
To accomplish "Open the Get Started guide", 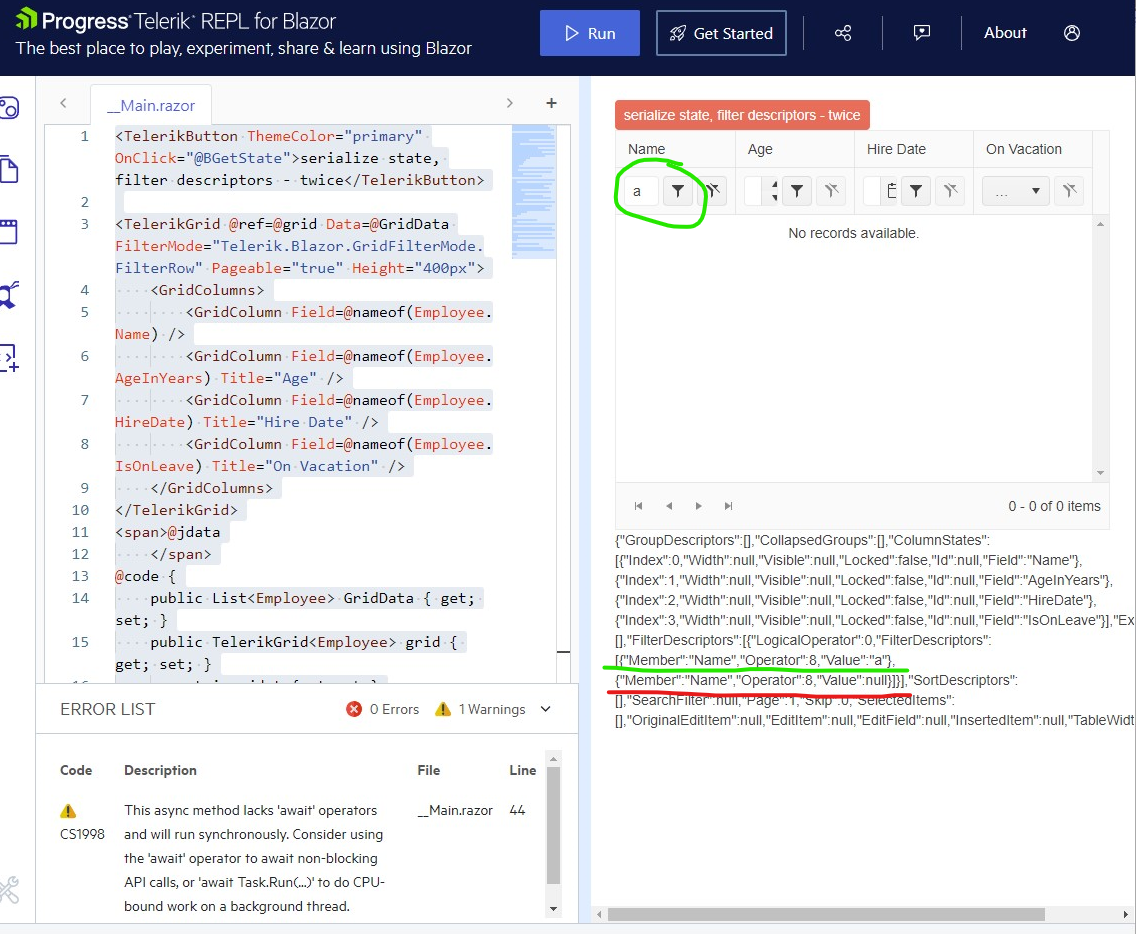I will pyautogui.click(x=721, y=33).
